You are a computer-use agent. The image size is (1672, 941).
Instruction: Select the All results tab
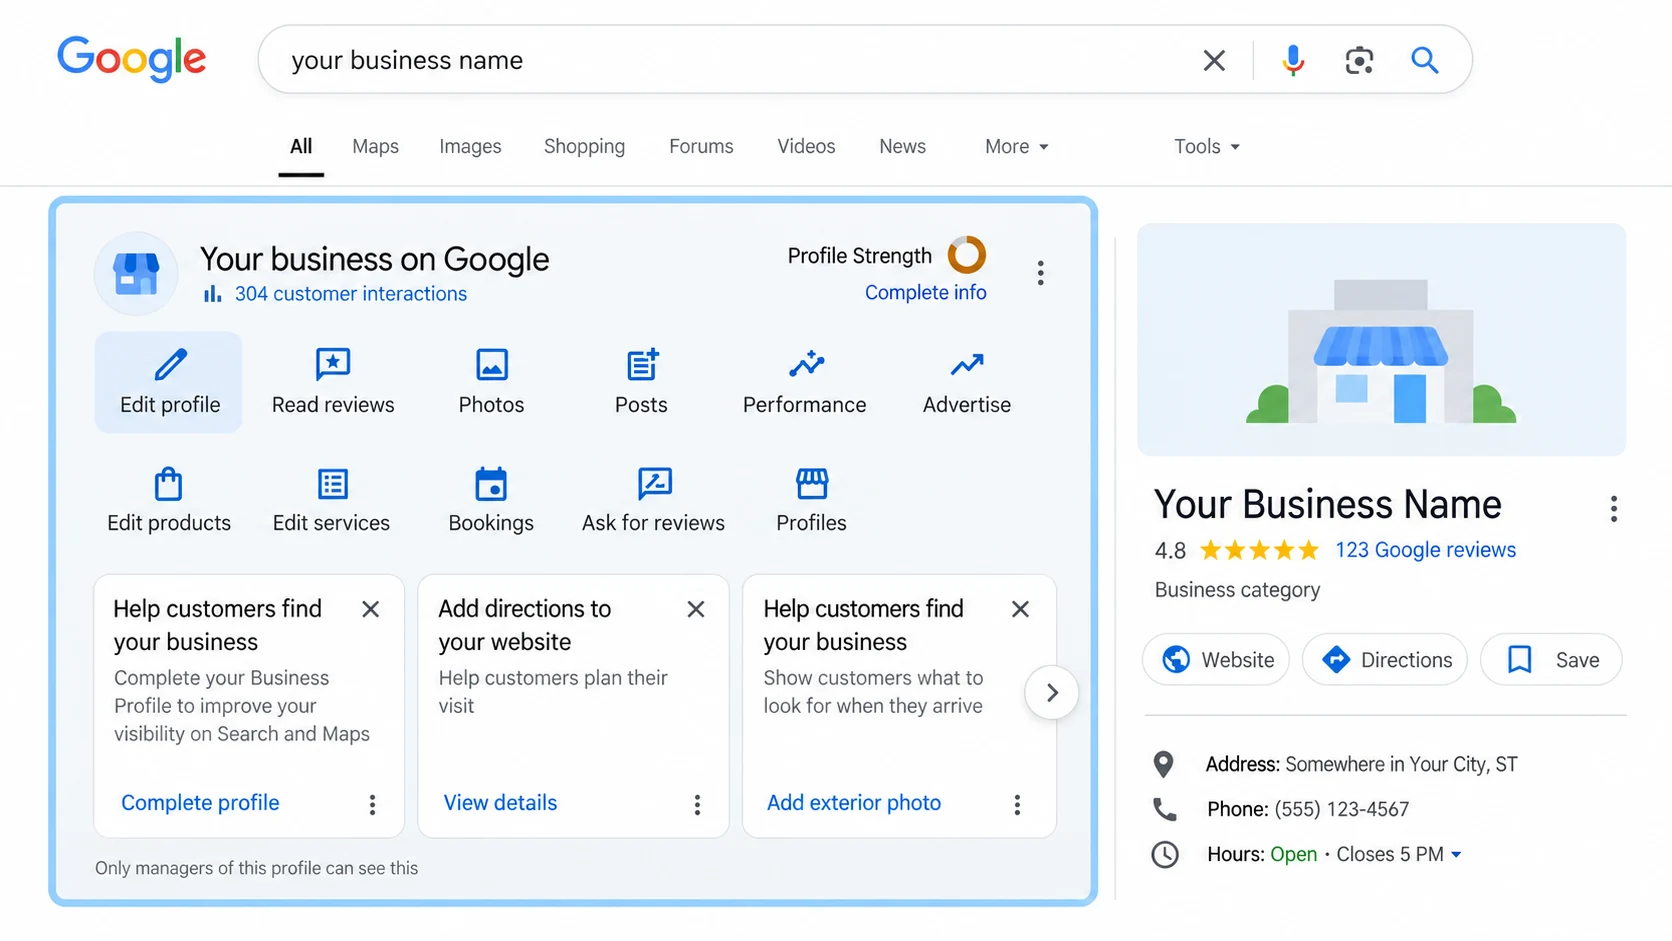301,146
